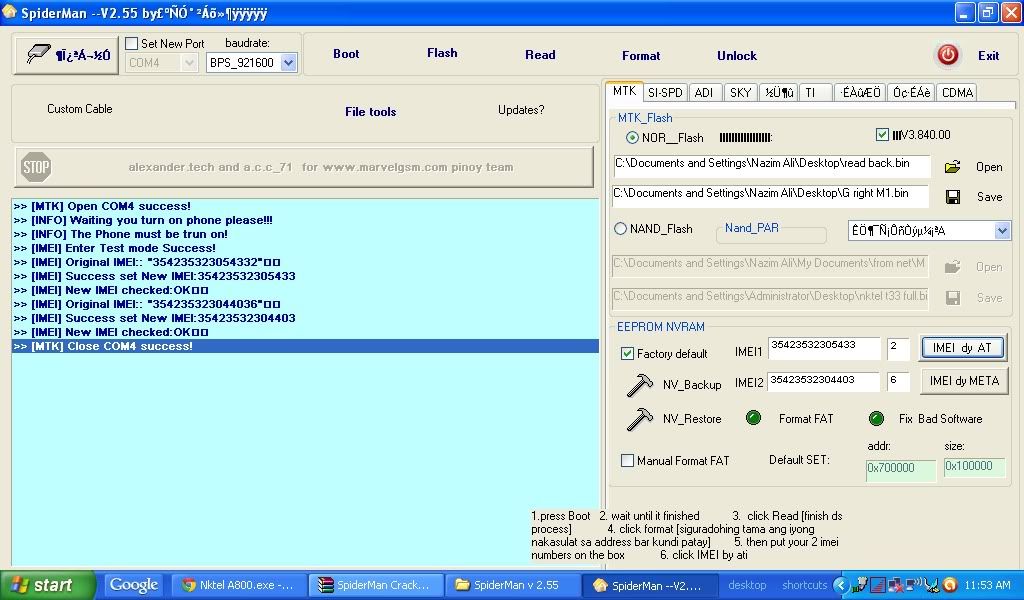Click the Safely Remove Hardware tray icon
The height and width of the screenshot is (600, 1024).
point(861,584)
